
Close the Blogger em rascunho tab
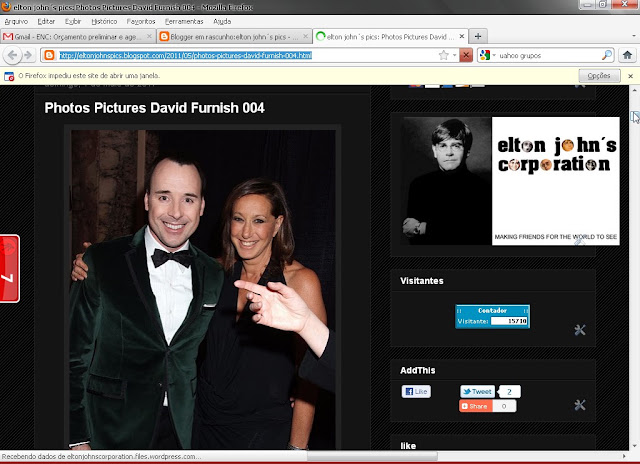click(305, 36)
